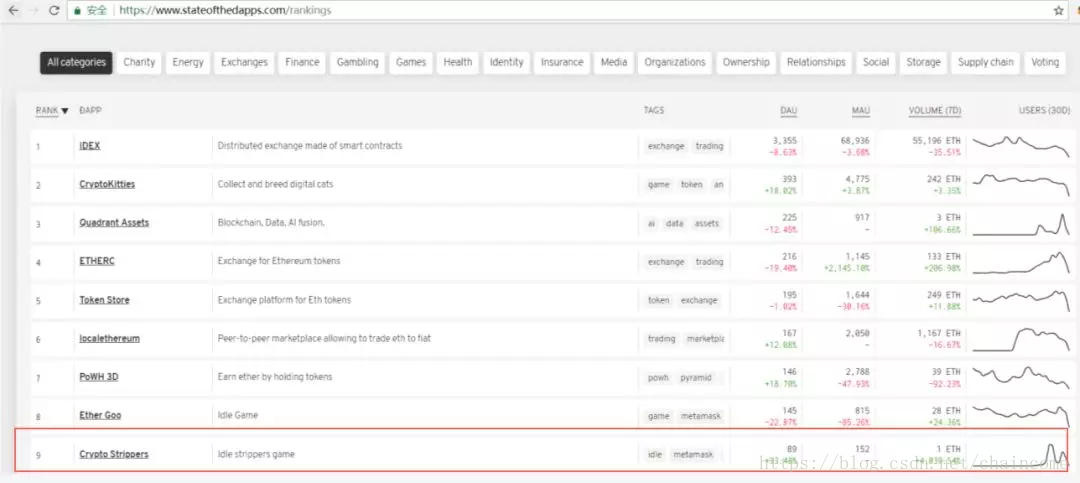The width and height of the screenshot is (1080, 483).
Task: Reload the page with the refresh icon
Action: coord(54,10)
